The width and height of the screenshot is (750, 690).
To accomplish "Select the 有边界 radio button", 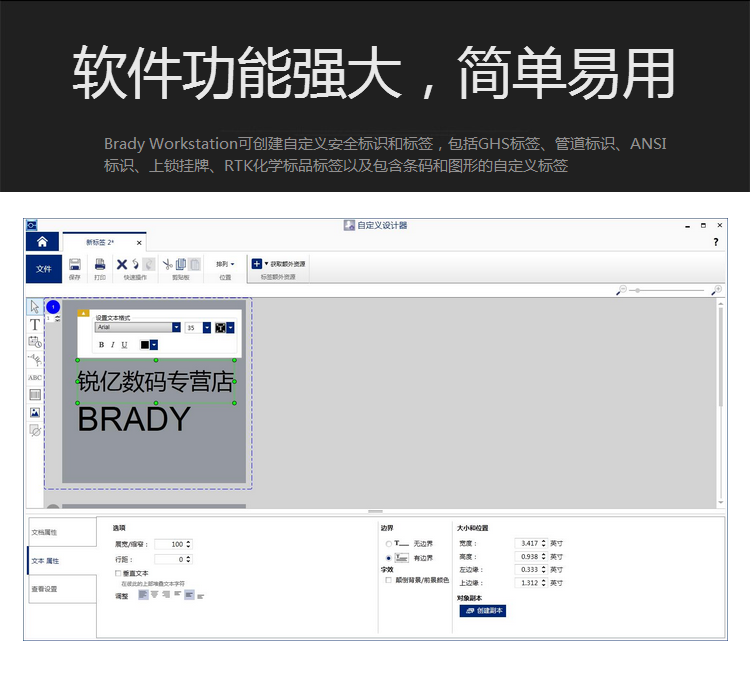I will click(x=388, y=558).
